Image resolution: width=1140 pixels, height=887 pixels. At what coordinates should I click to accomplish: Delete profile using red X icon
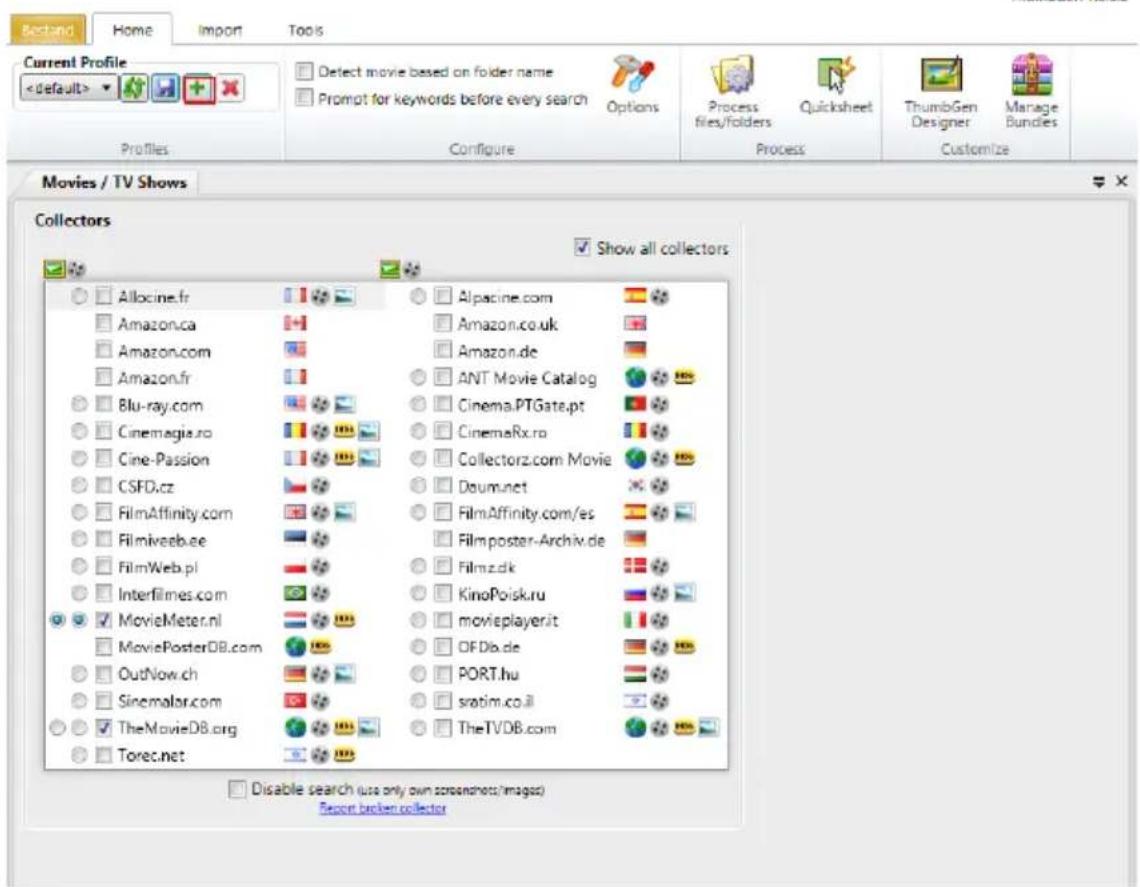pos(230,89)
